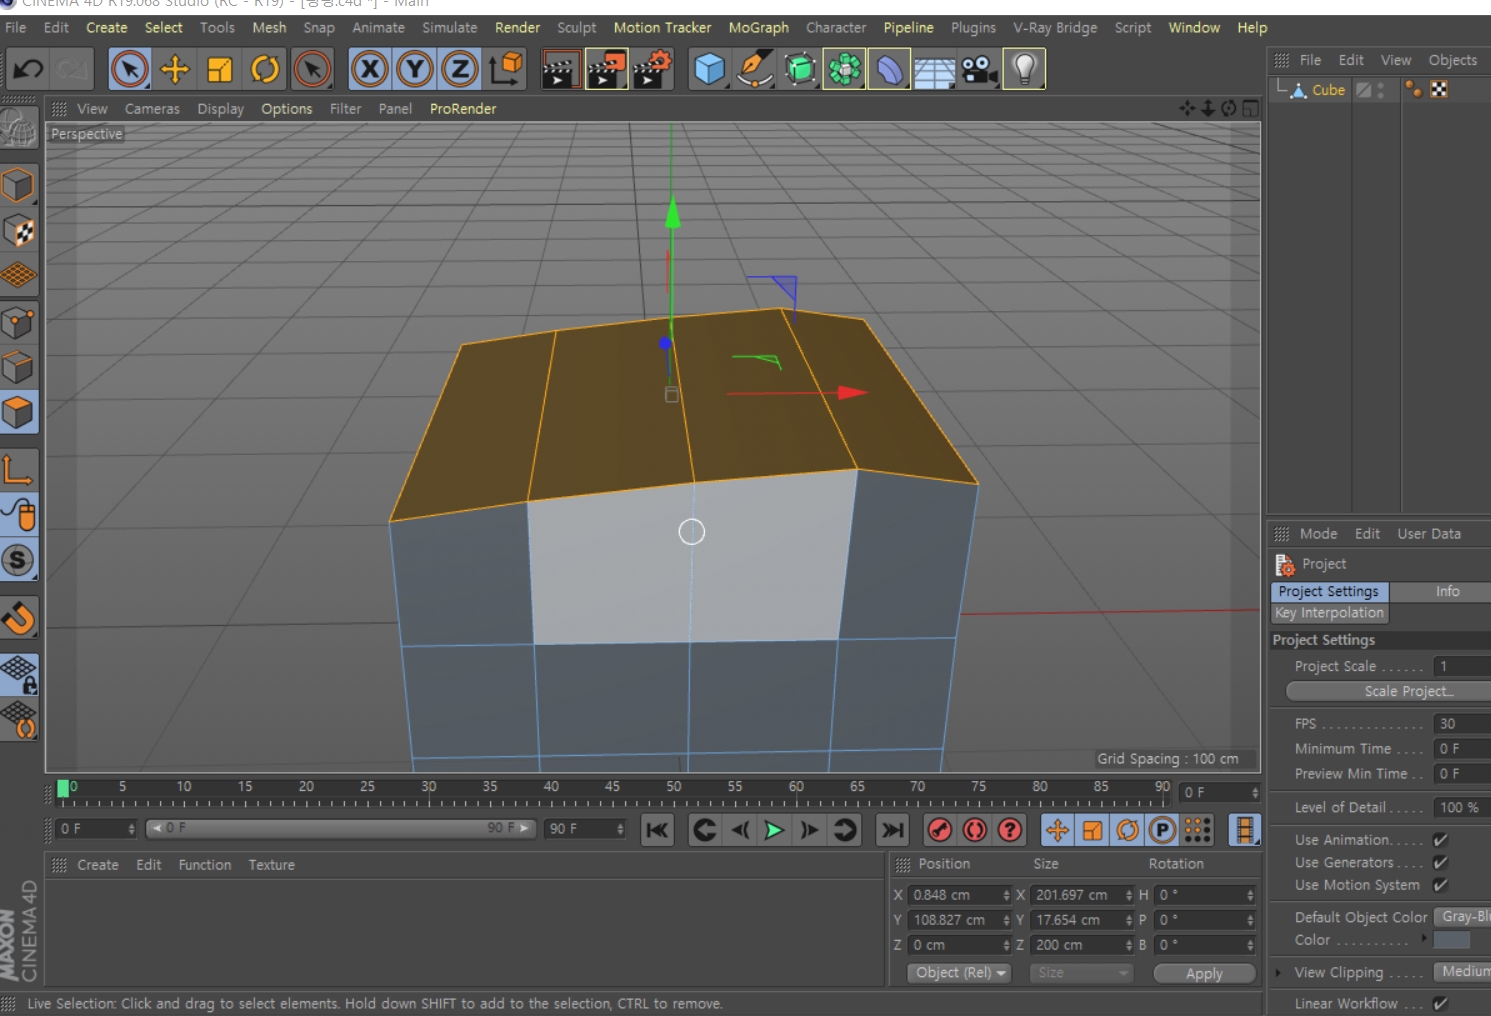The width and height of the screenshot is (1491, 1016).
Task: Toggle Y axis lock
Action: [x=415, y=69]
